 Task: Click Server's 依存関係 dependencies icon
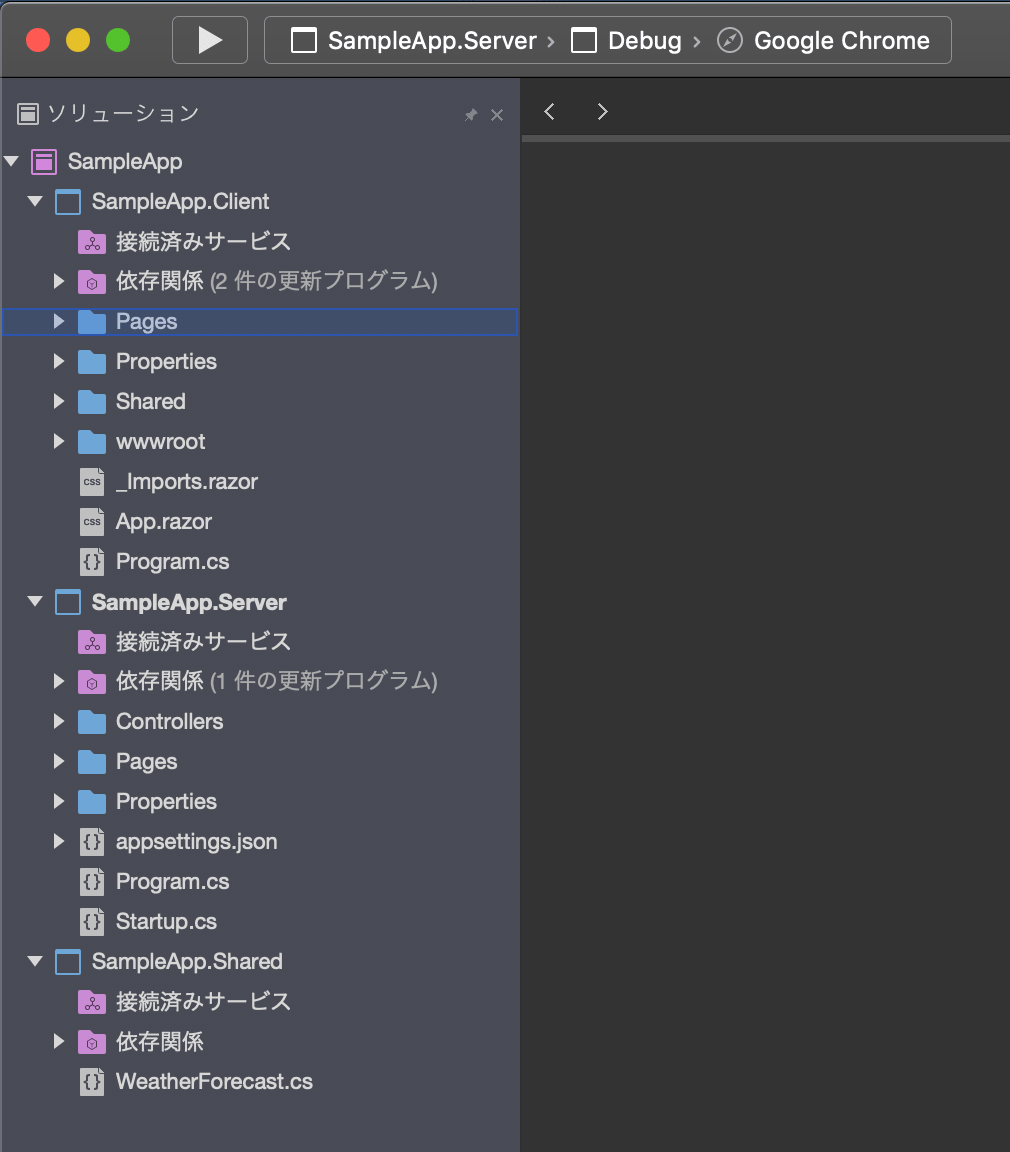[x=92, y=682]
